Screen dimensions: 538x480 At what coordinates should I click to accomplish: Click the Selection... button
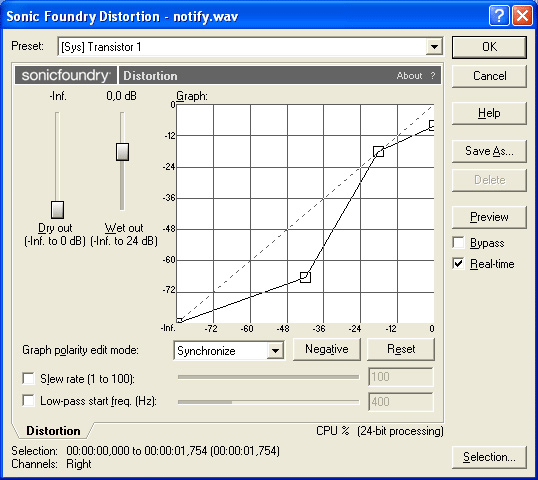pyautogui.click(x=489, y=457)
